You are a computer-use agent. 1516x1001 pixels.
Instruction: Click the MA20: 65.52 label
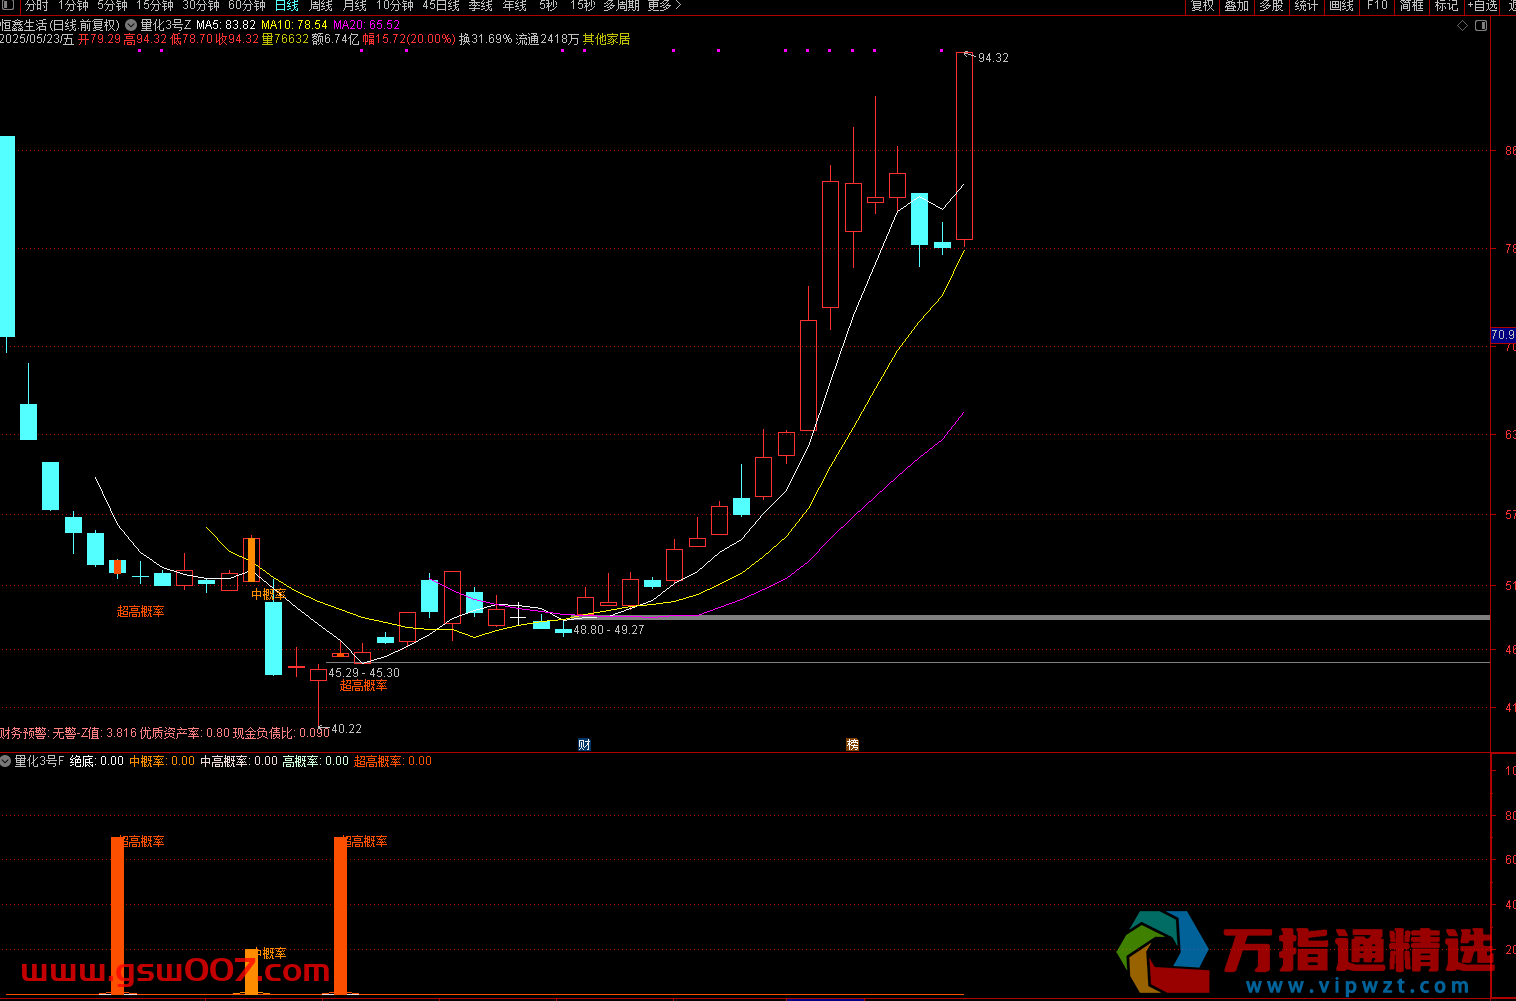click(367, 25)
